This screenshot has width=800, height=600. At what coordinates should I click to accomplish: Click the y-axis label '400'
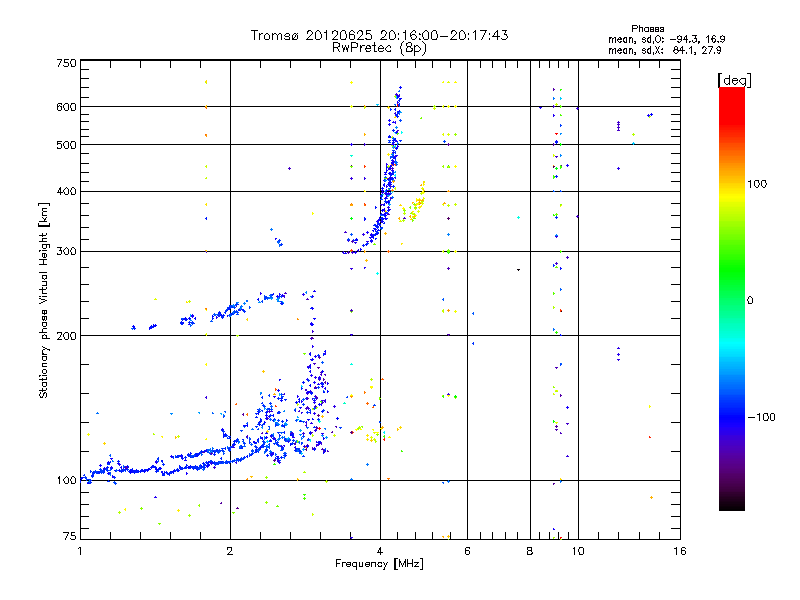[x=66, y=191]
